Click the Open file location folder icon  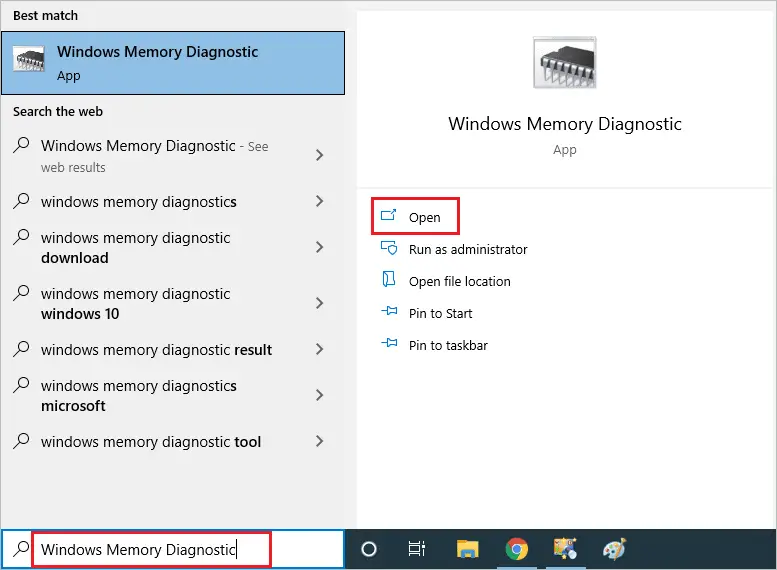pos(389,279)
